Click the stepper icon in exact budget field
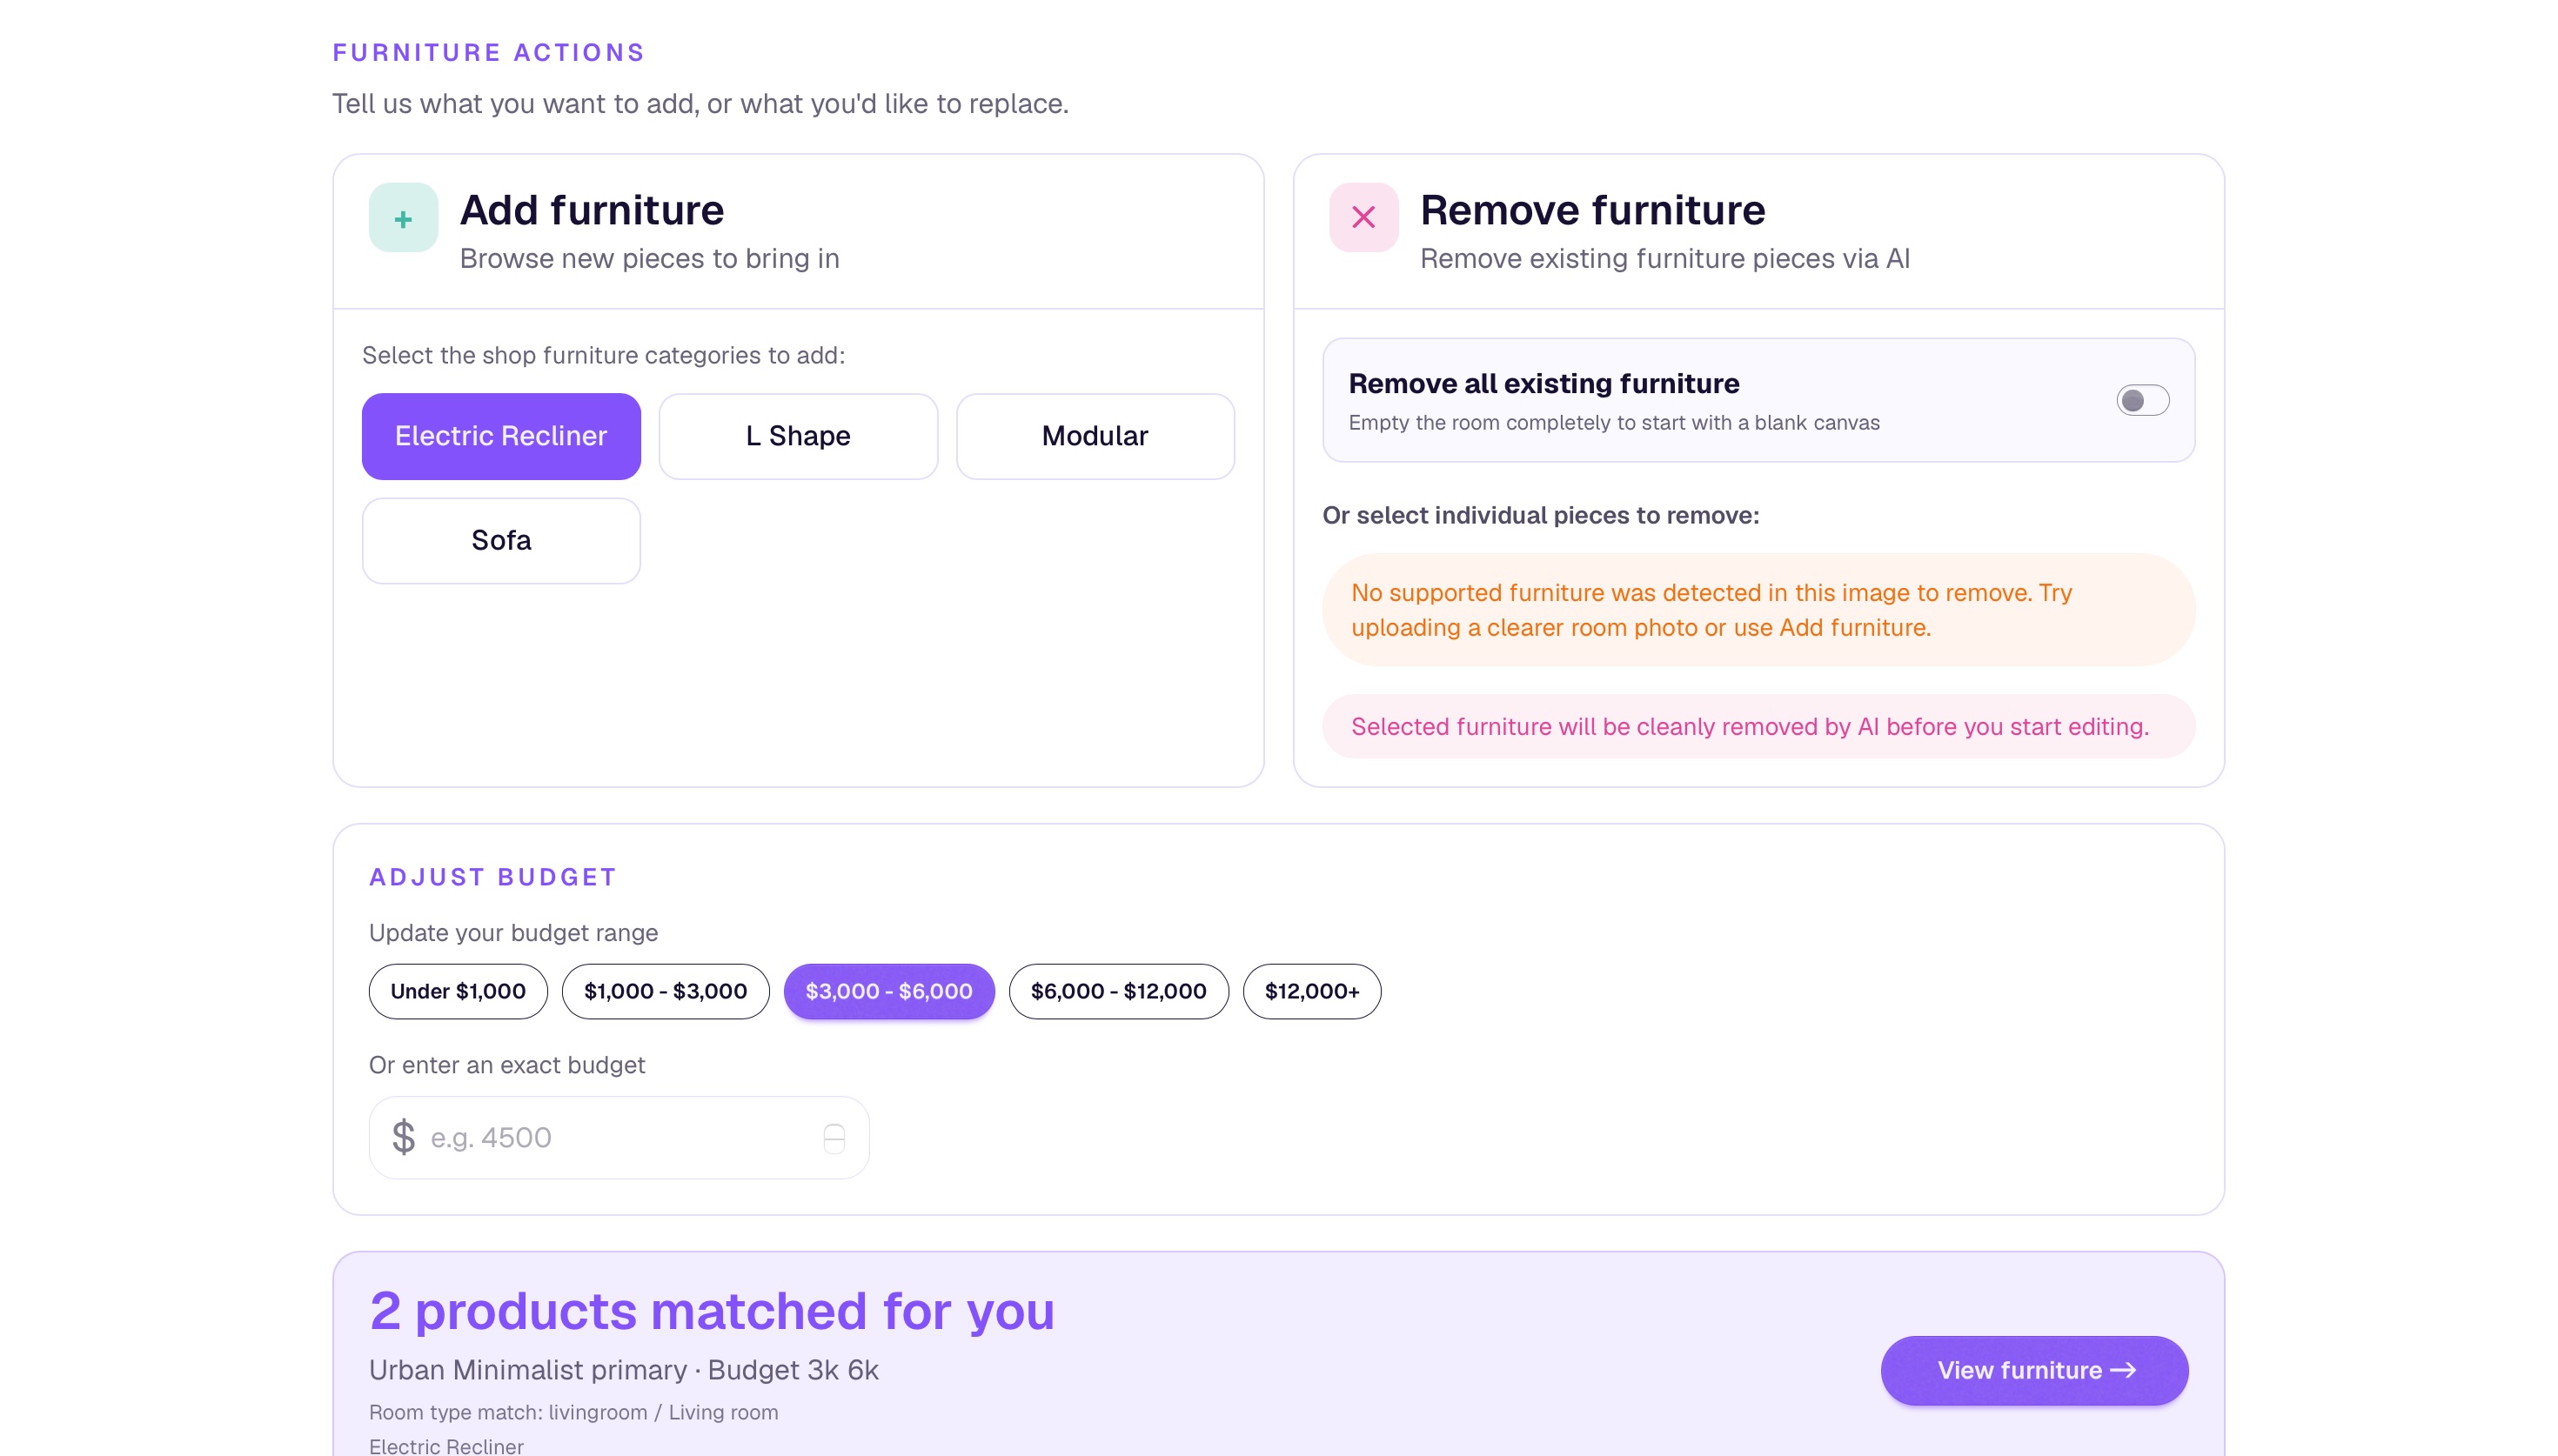 coord(833,1138)
